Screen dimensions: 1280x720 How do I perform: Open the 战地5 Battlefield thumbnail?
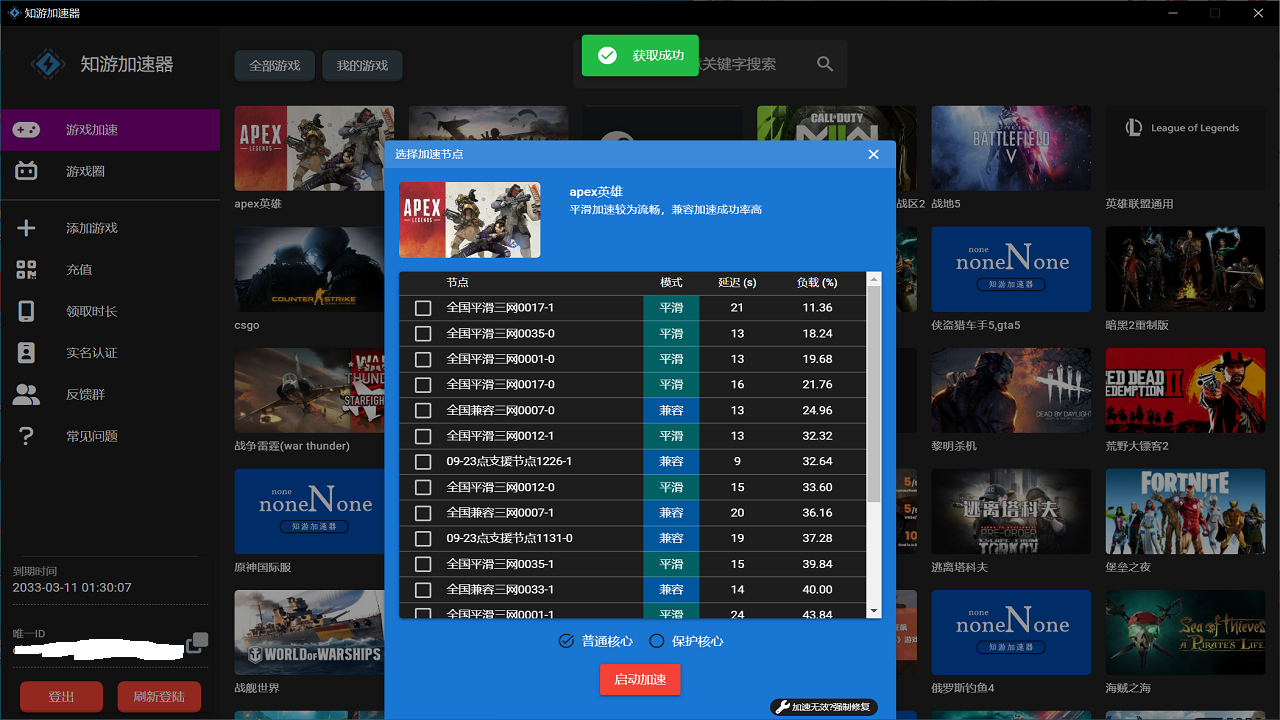[1011, 148]
